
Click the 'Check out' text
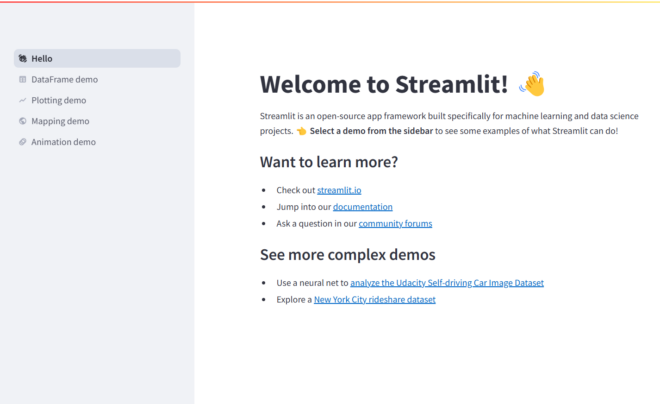click(295, 190)
